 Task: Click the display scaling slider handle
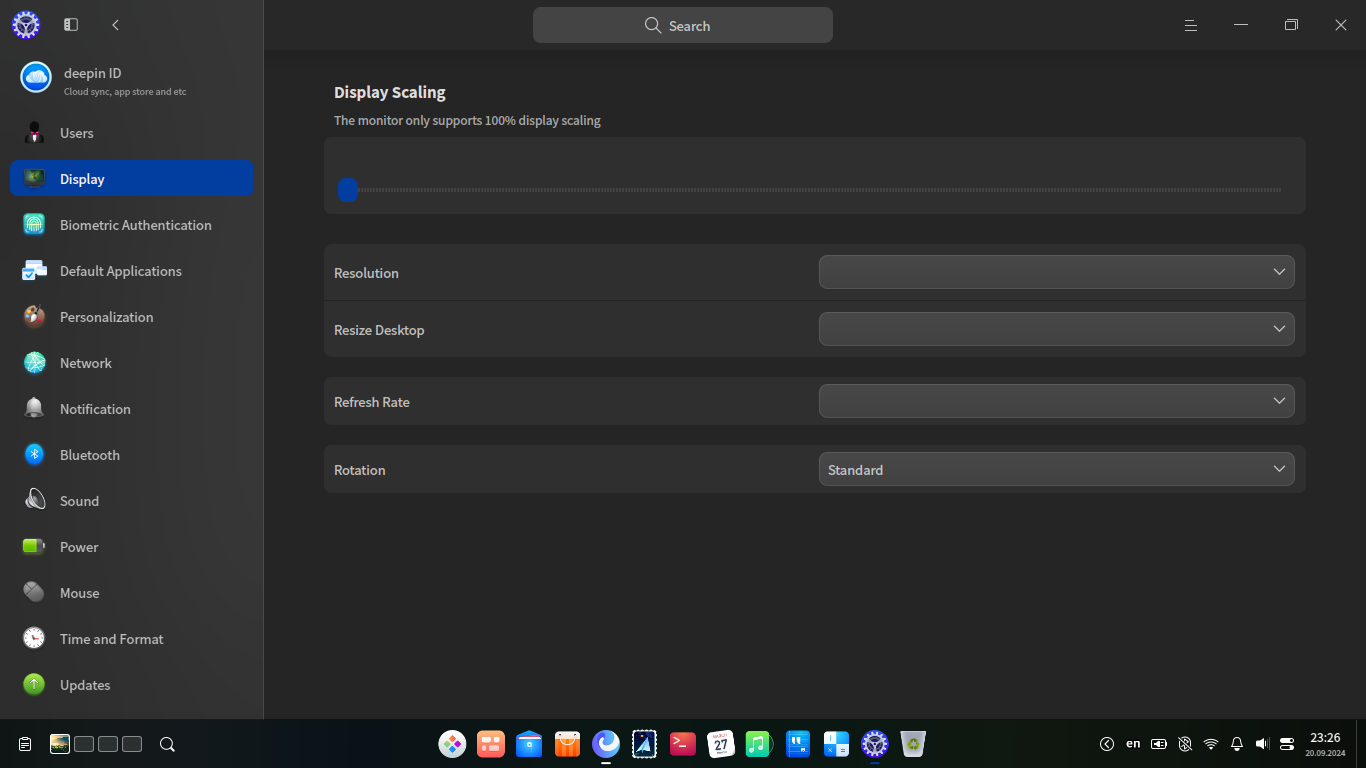348,189
